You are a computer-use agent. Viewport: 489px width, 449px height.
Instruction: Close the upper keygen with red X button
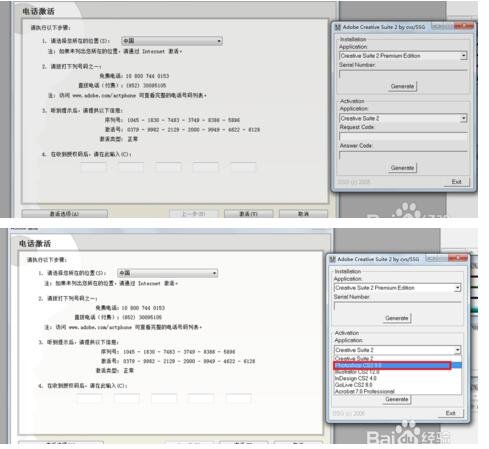point(465,26)
